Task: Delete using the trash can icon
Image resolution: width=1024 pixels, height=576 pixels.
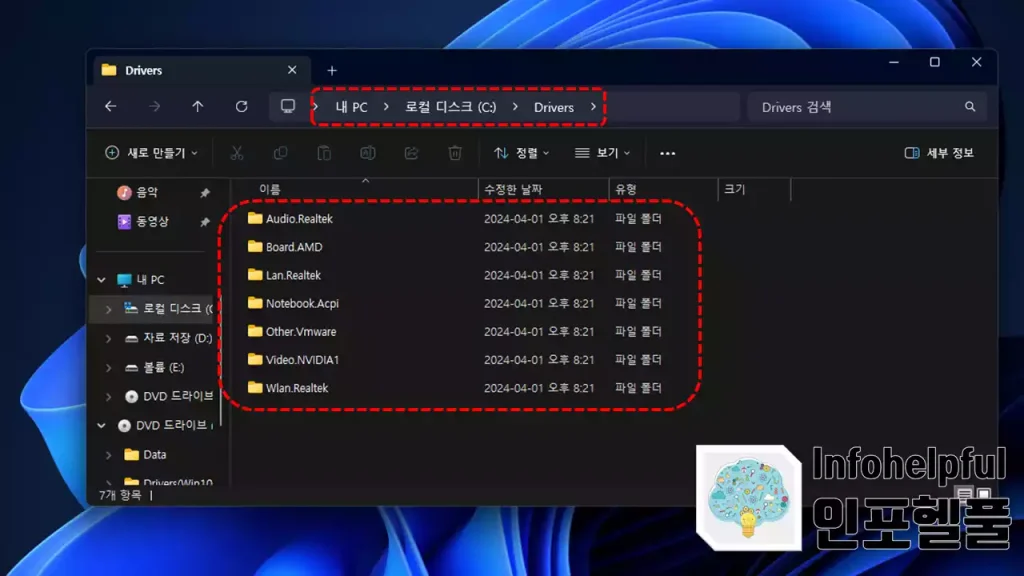Action: 455,153
